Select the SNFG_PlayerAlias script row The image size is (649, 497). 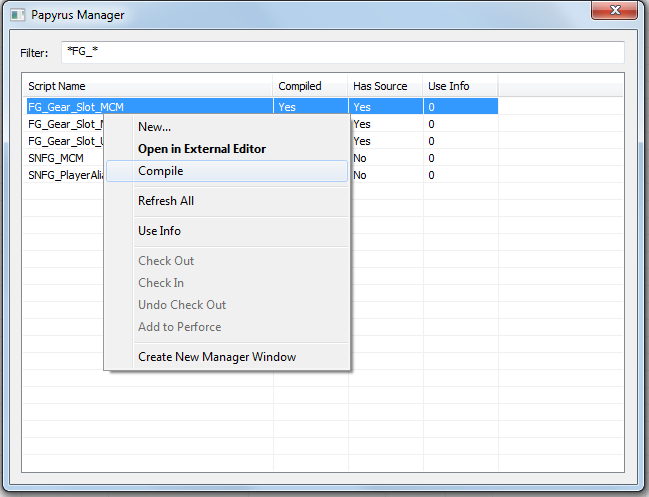tap(65, 175)
